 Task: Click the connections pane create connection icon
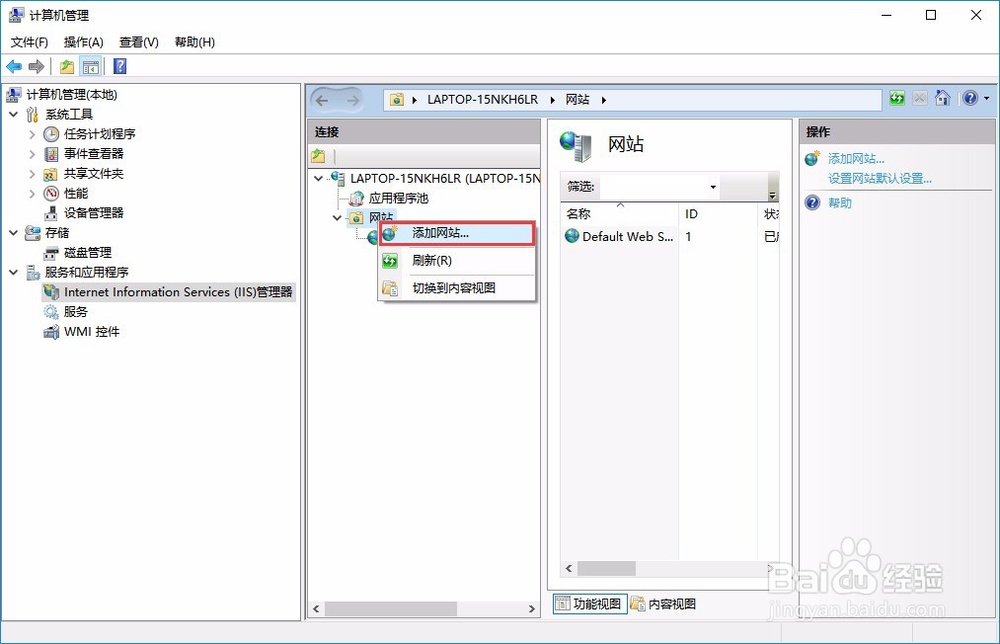click(319, 156)
